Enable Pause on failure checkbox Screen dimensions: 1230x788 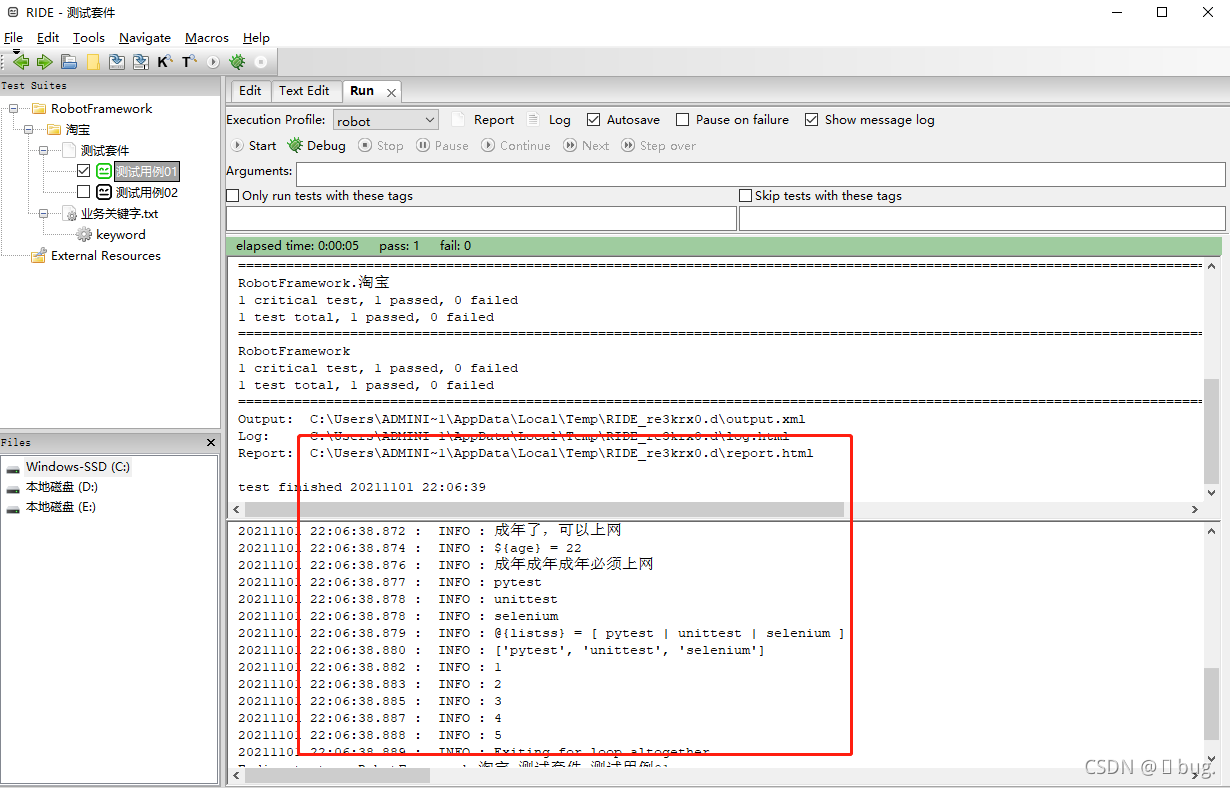click(683, 119)
